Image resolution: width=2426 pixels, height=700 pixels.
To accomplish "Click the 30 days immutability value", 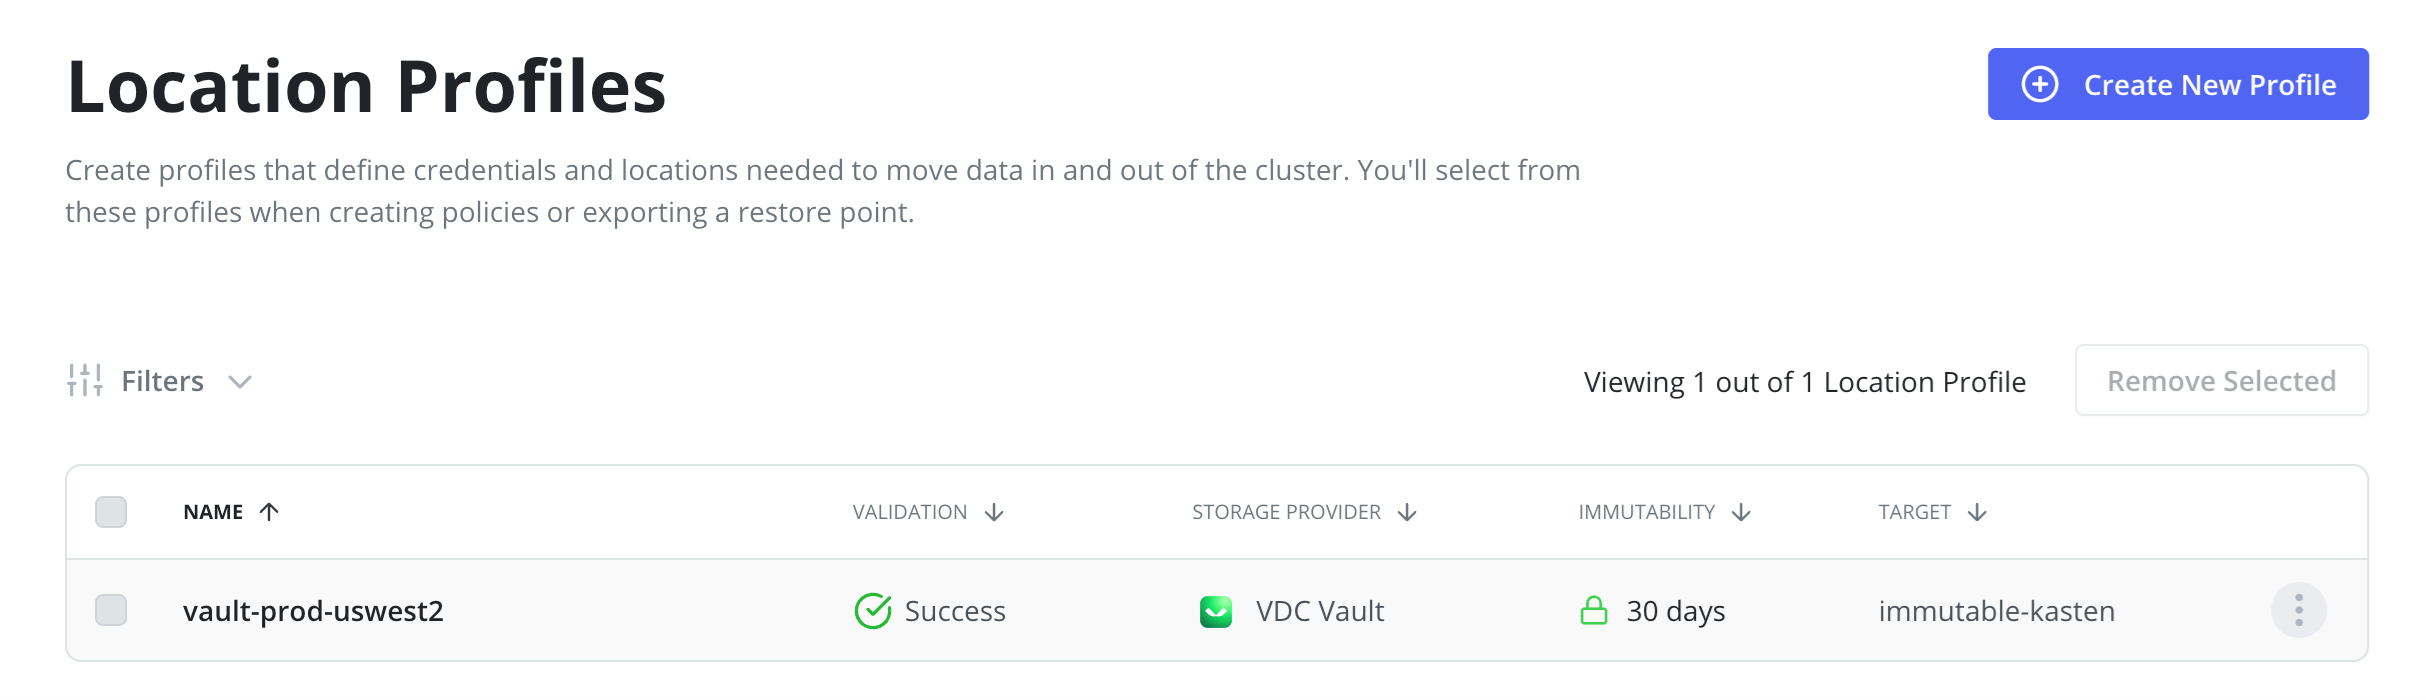I will coord(1676,611).
